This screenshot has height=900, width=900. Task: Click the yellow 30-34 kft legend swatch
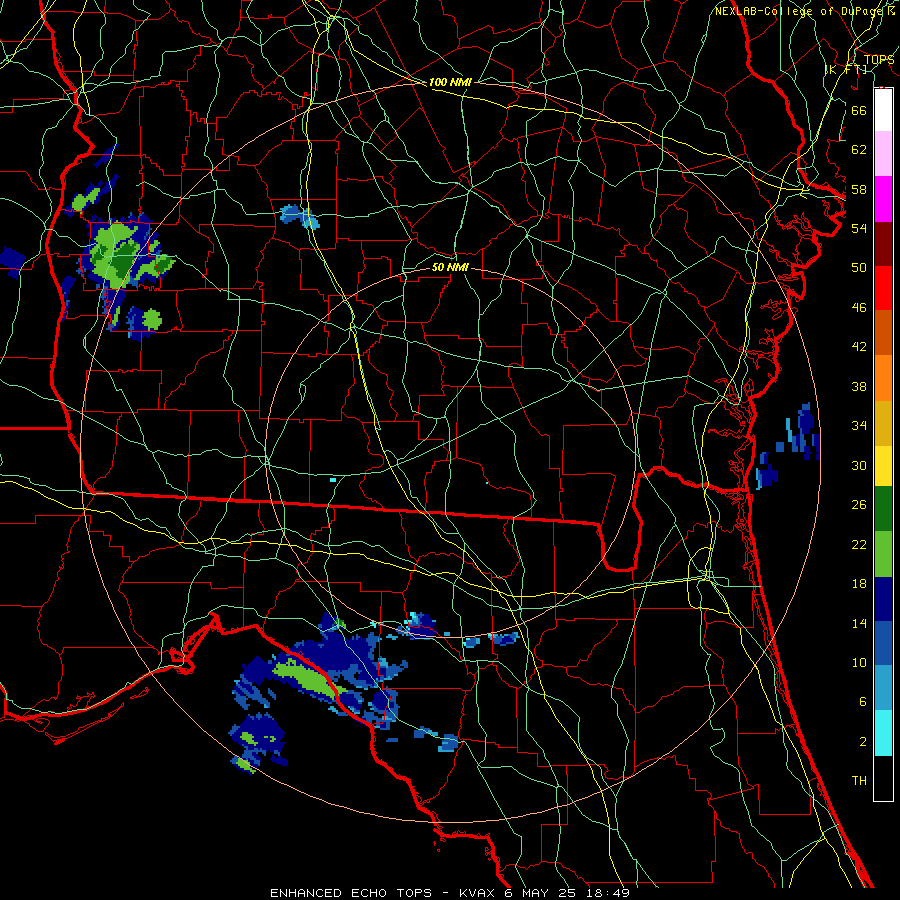pos(883,466)
